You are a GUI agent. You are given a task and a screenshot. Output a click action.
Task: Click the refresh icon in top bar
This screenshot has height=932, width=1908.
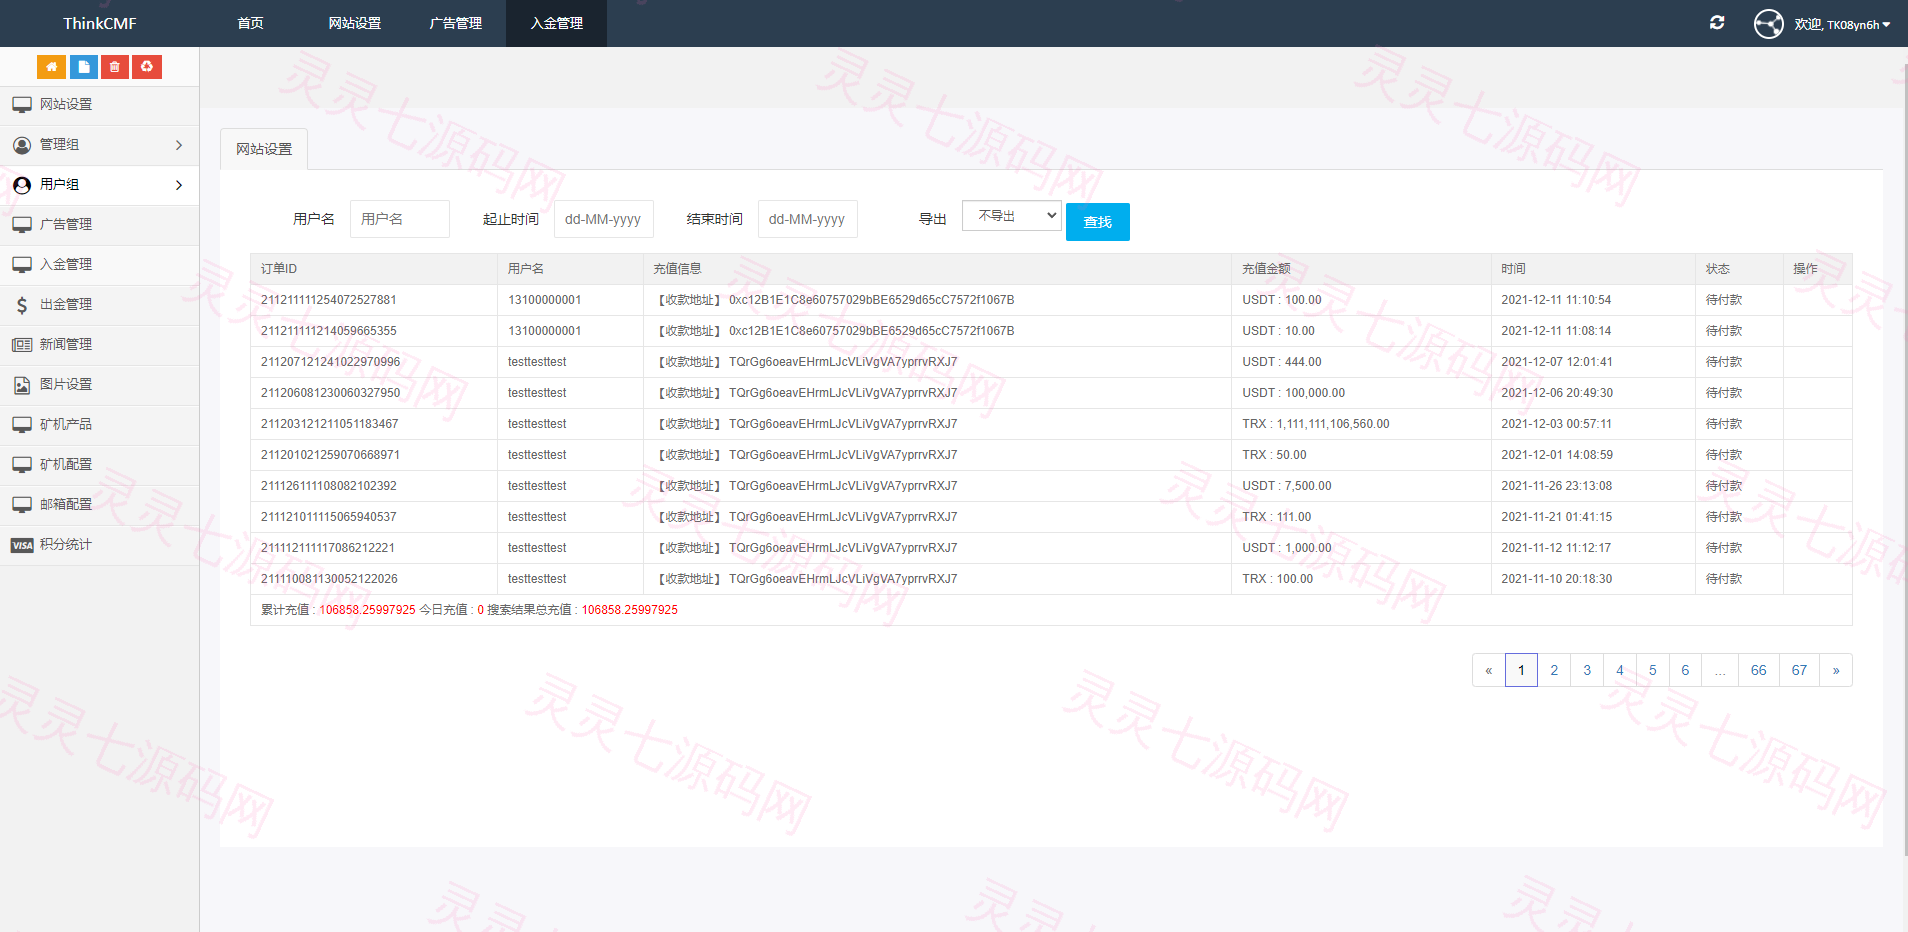[1717, 23]
